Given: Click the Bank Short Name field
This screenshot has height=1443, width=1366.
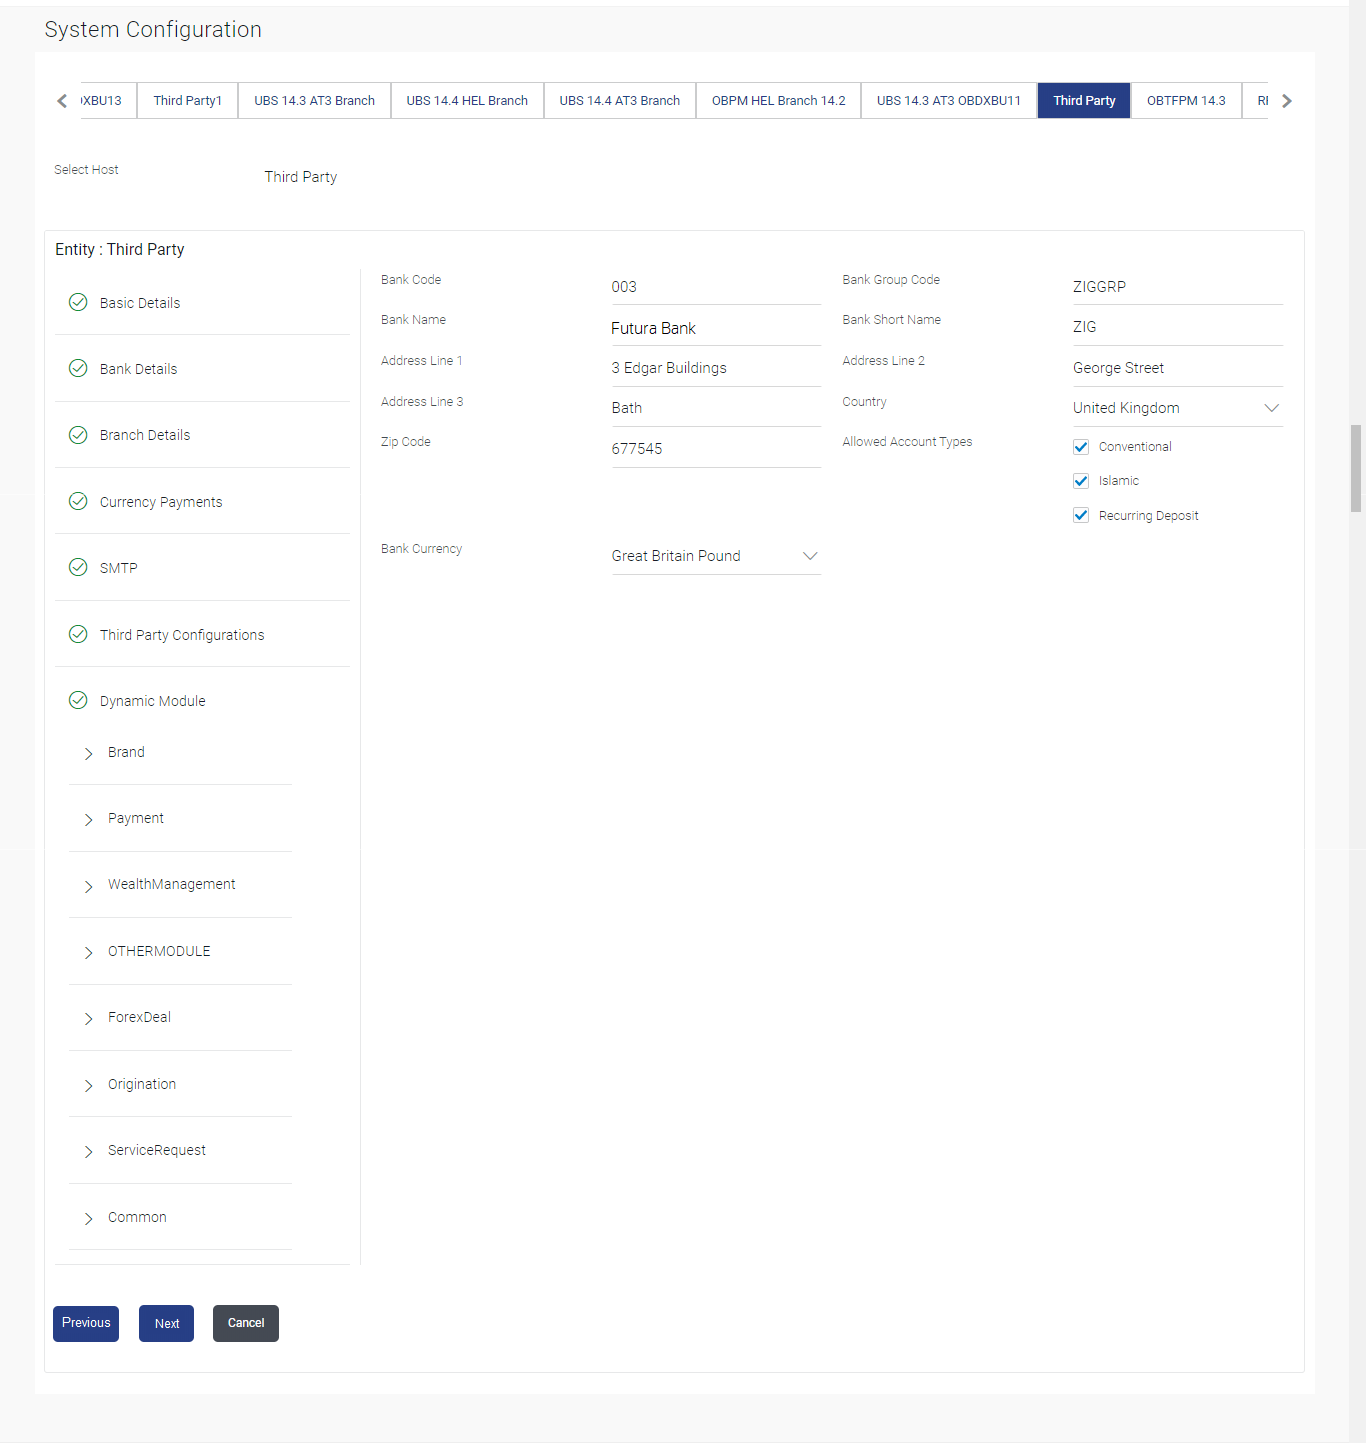Looking at the screenshot, I should coord(1177,327).
